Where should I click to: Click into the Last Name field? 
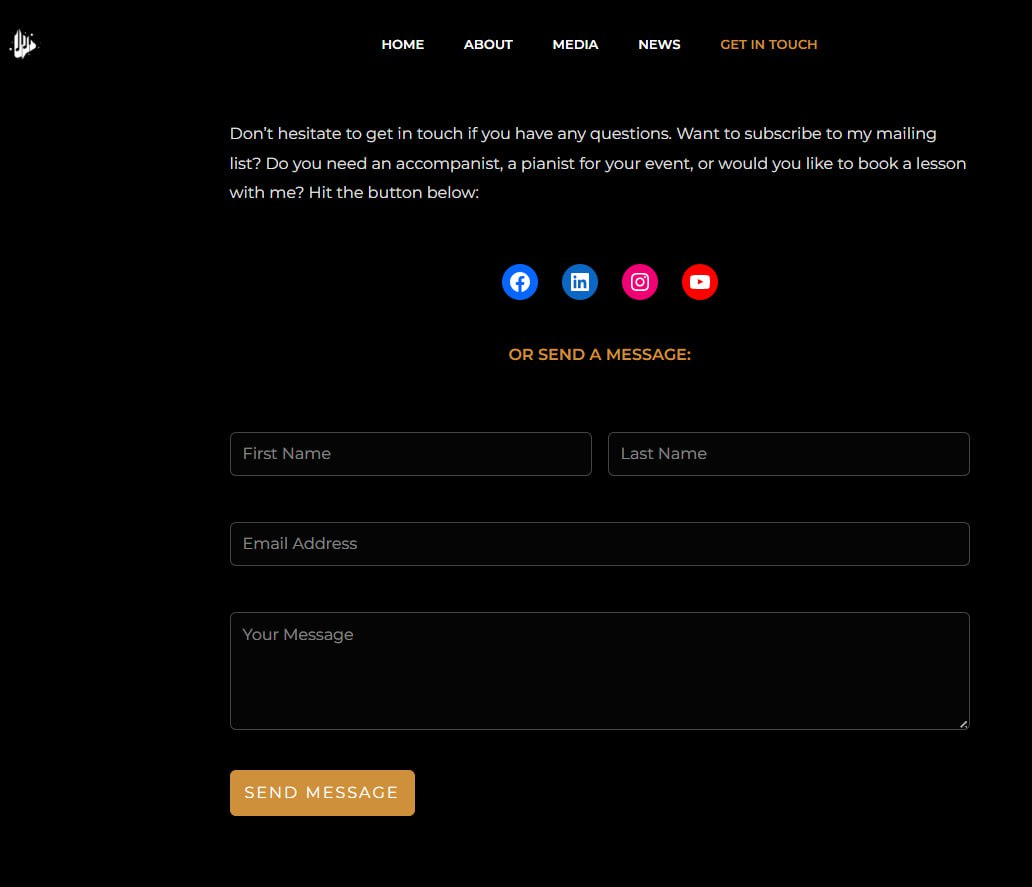tap(788, 454)
